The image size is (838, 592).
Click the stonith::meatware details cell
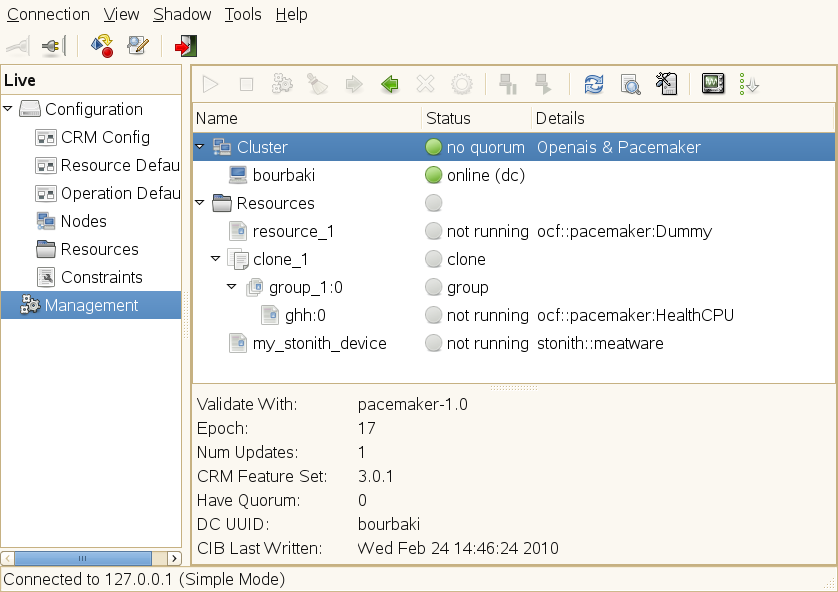coord(600,343)
